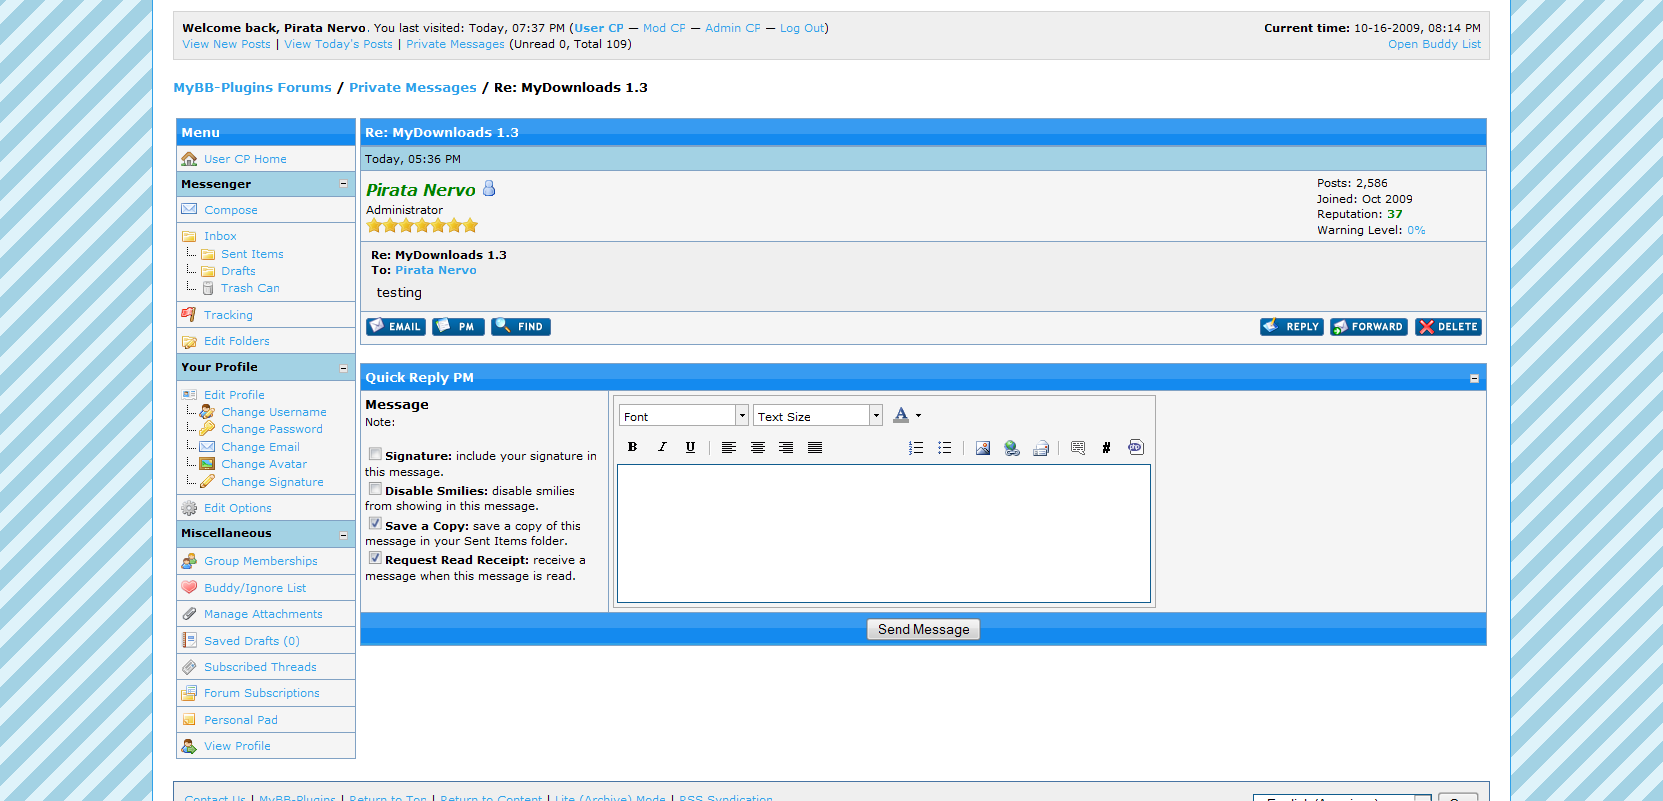Screen dimensions: 1663x801
Task: Click the Buddy/Ignore List heart icon
Action: point(189,587)
